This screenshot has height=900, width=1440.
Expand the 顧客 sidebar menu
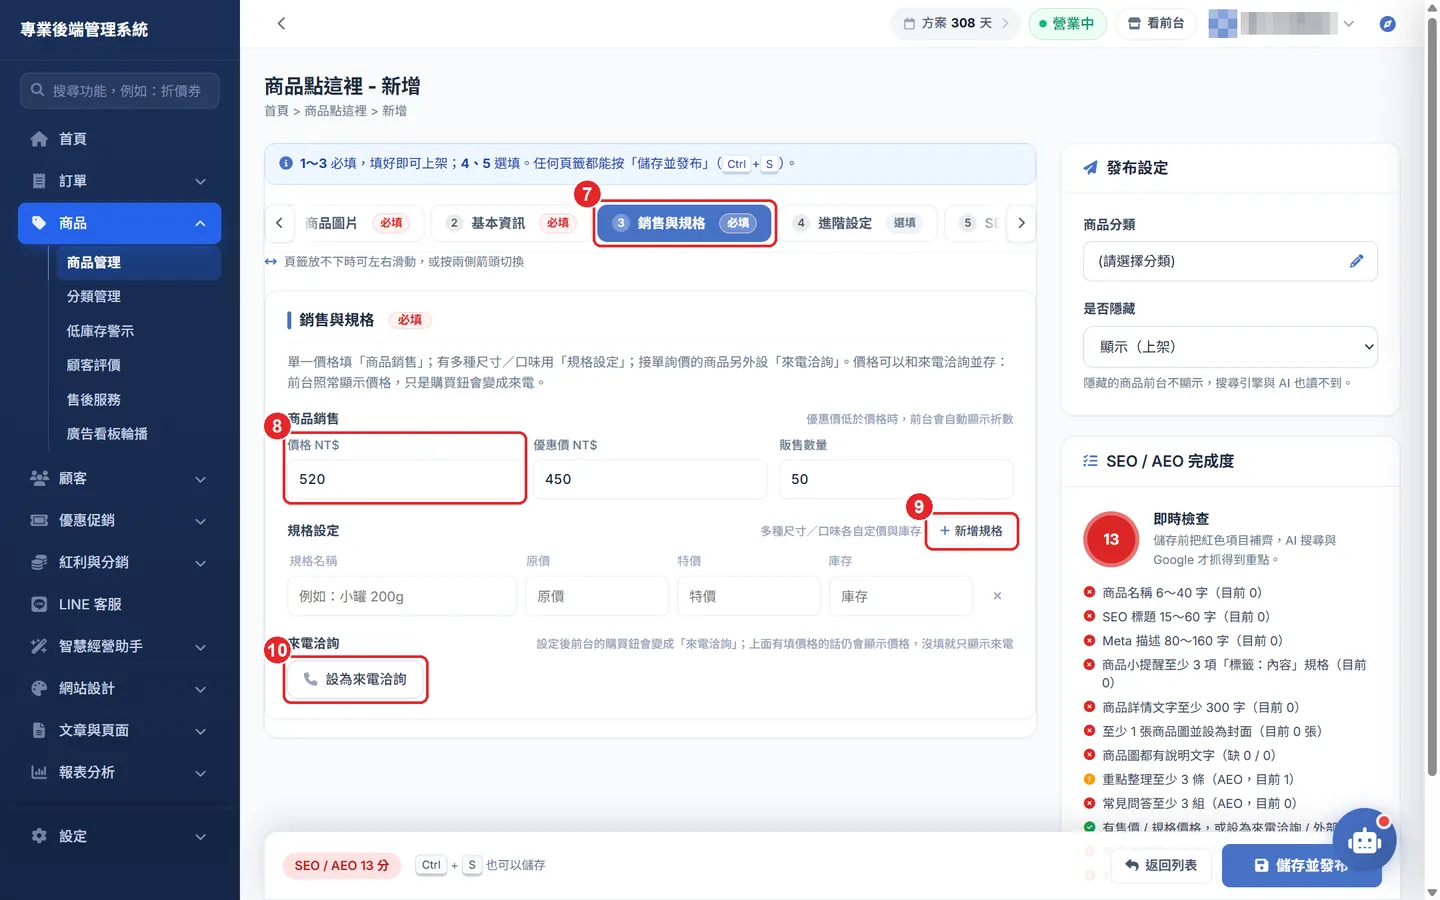click(x=120, y=478)
